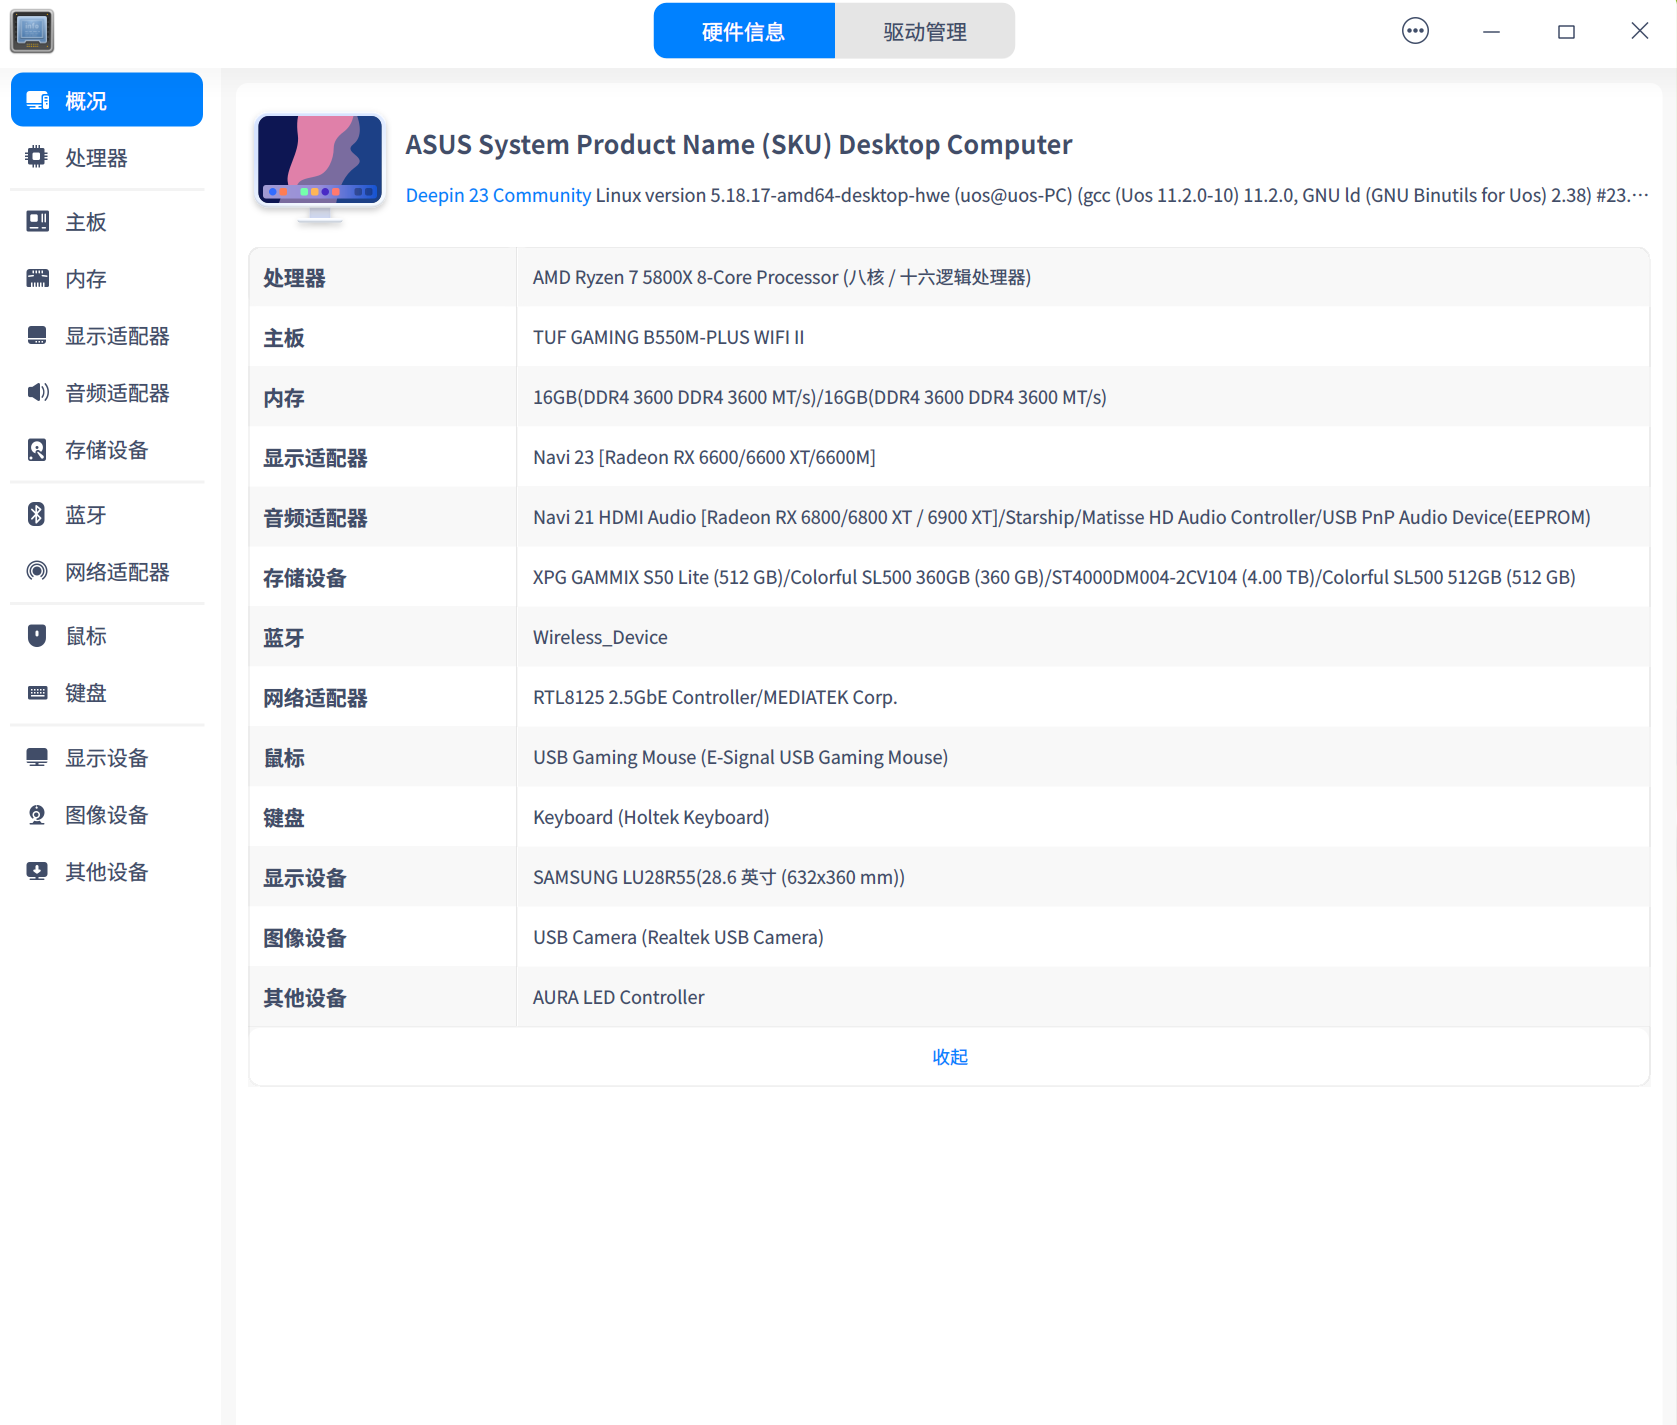
Task: Click the 处理器 row label in the table
Action: (x=294, y=278)
